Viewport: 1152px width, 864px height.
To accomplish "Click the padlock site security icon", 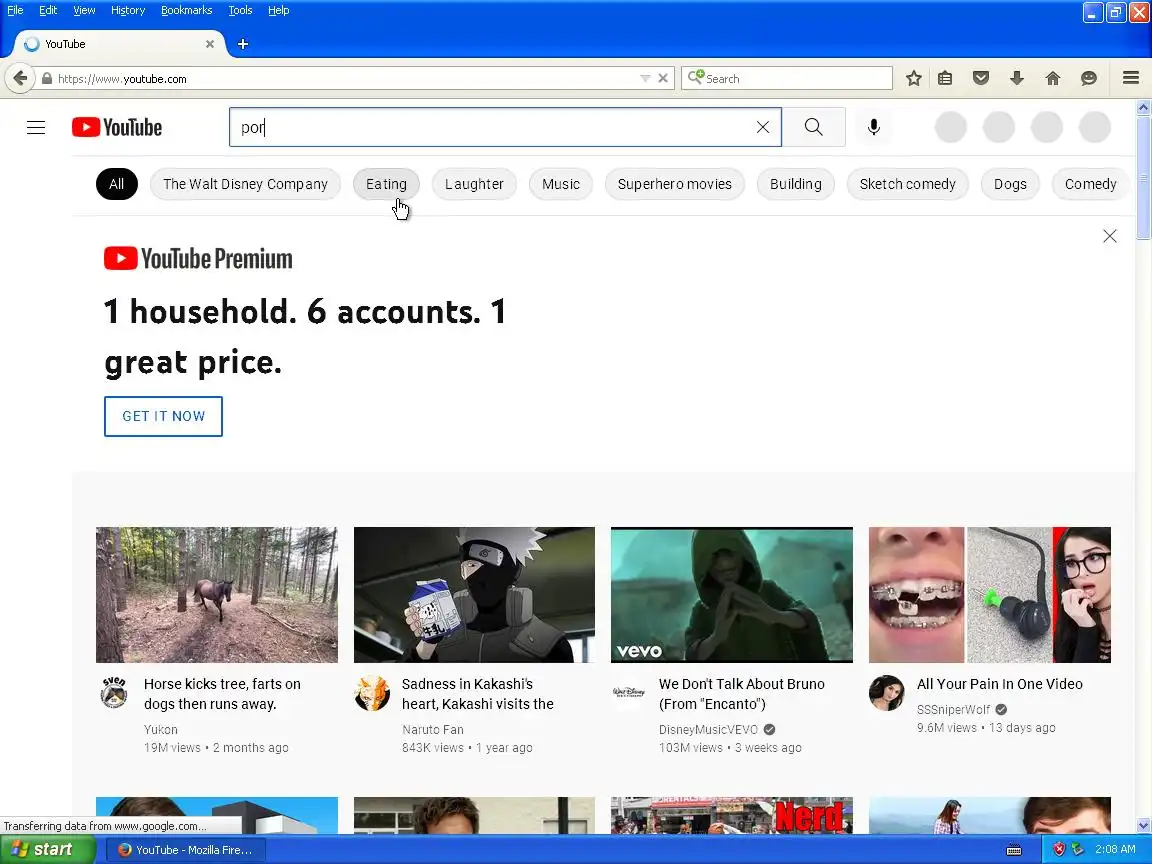I will tap(47, 79).
